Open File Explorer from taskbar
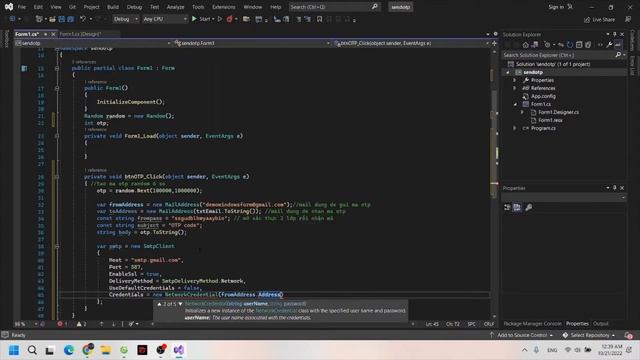Screen dimensions: 640x360 [105, 350]
